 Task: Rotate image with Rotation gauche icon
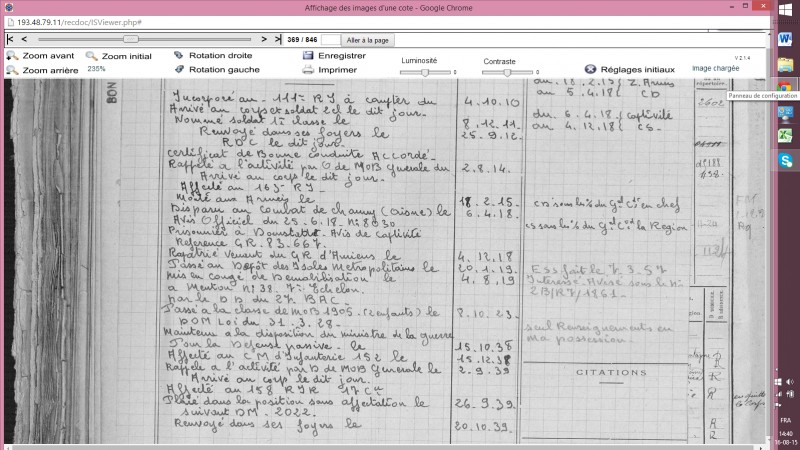click(x=179, y=69)
